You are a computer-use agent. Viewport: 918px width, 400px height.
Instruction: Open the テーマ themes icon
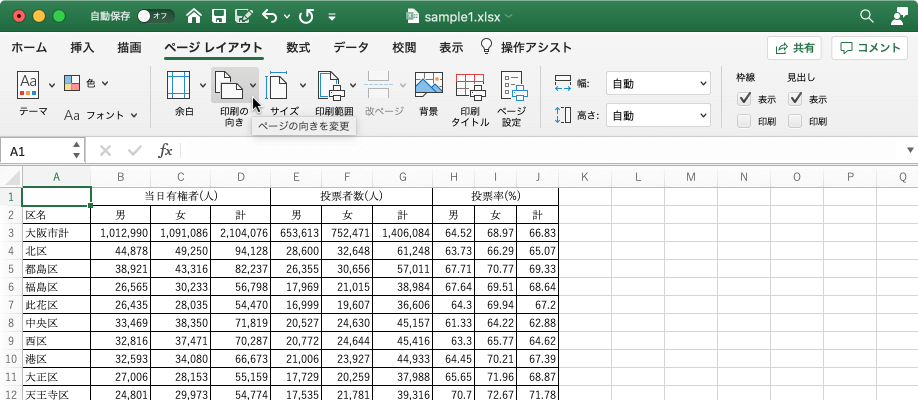[x=29, y=85]
